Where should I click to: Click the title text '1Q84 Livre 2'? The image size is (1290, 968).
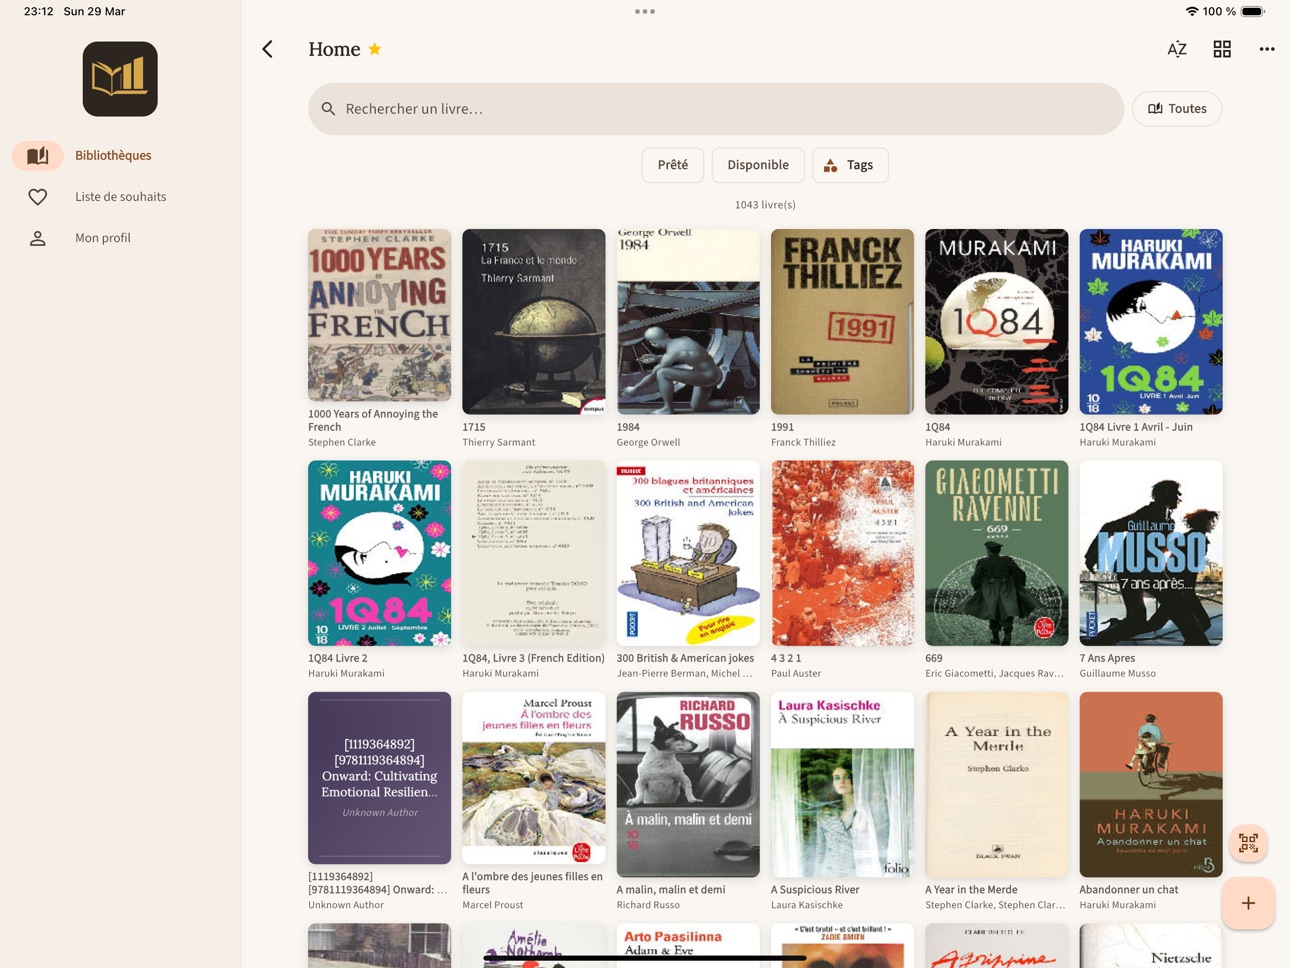tap(338, 659)
